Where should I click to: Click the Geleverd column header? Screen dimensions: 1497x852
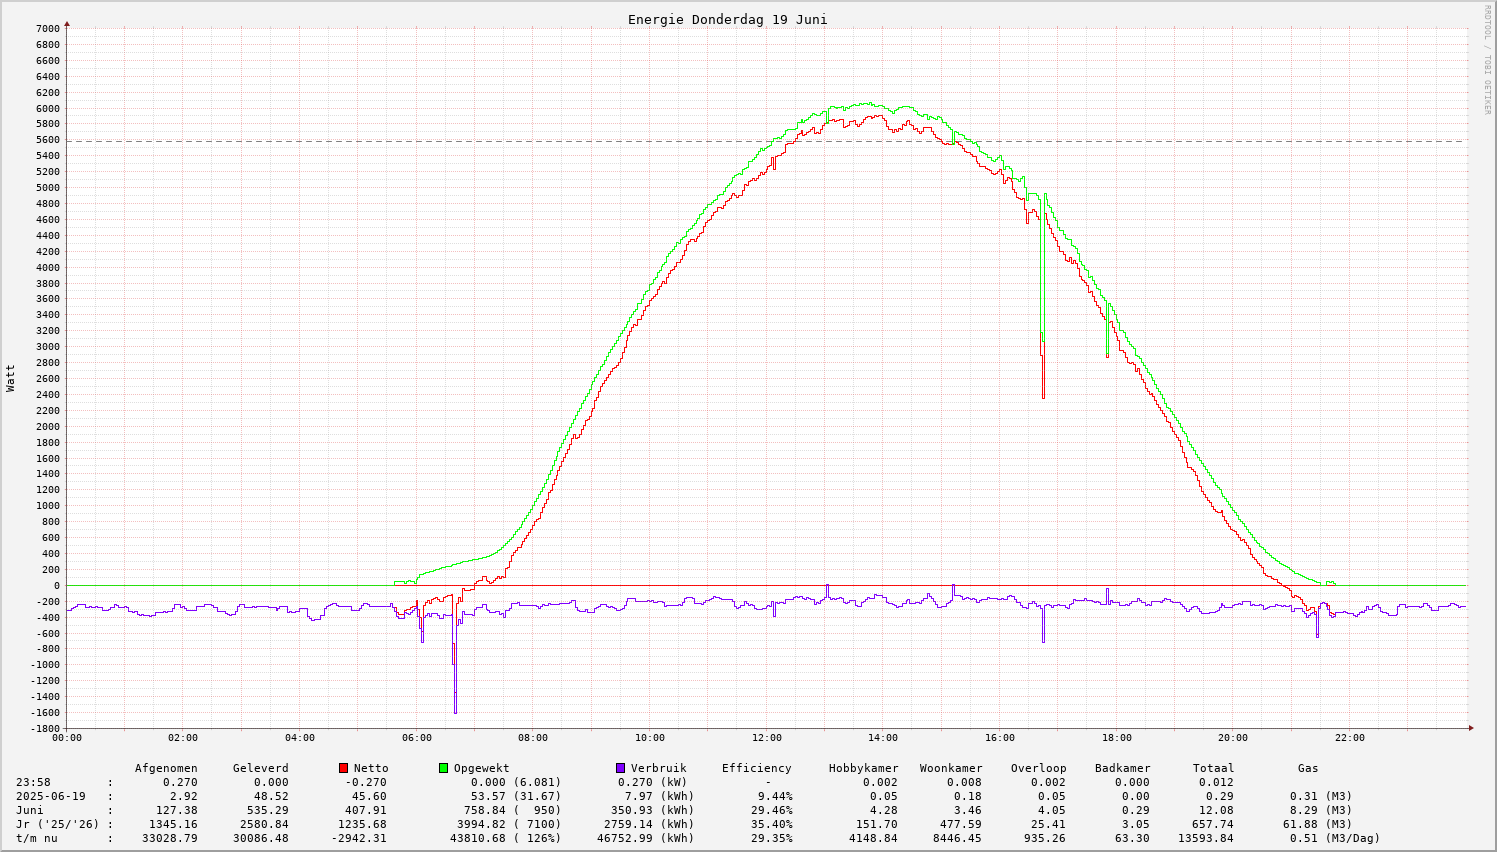[x=260, y=768]
